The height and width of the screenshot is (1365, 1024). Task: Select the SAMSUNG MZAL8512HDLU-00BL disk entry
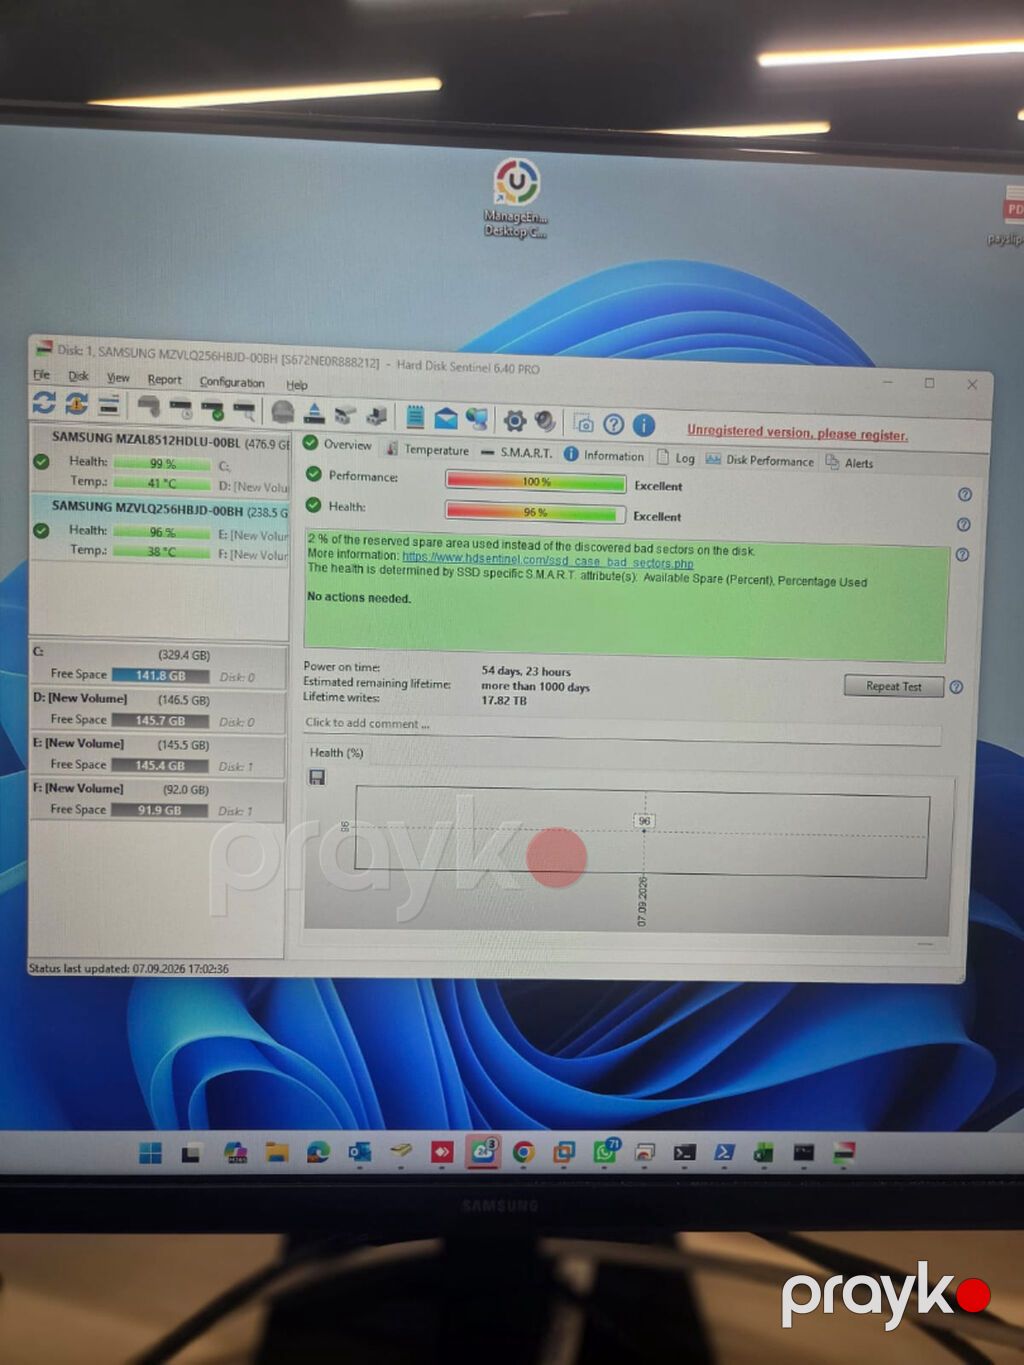[160, 460]
